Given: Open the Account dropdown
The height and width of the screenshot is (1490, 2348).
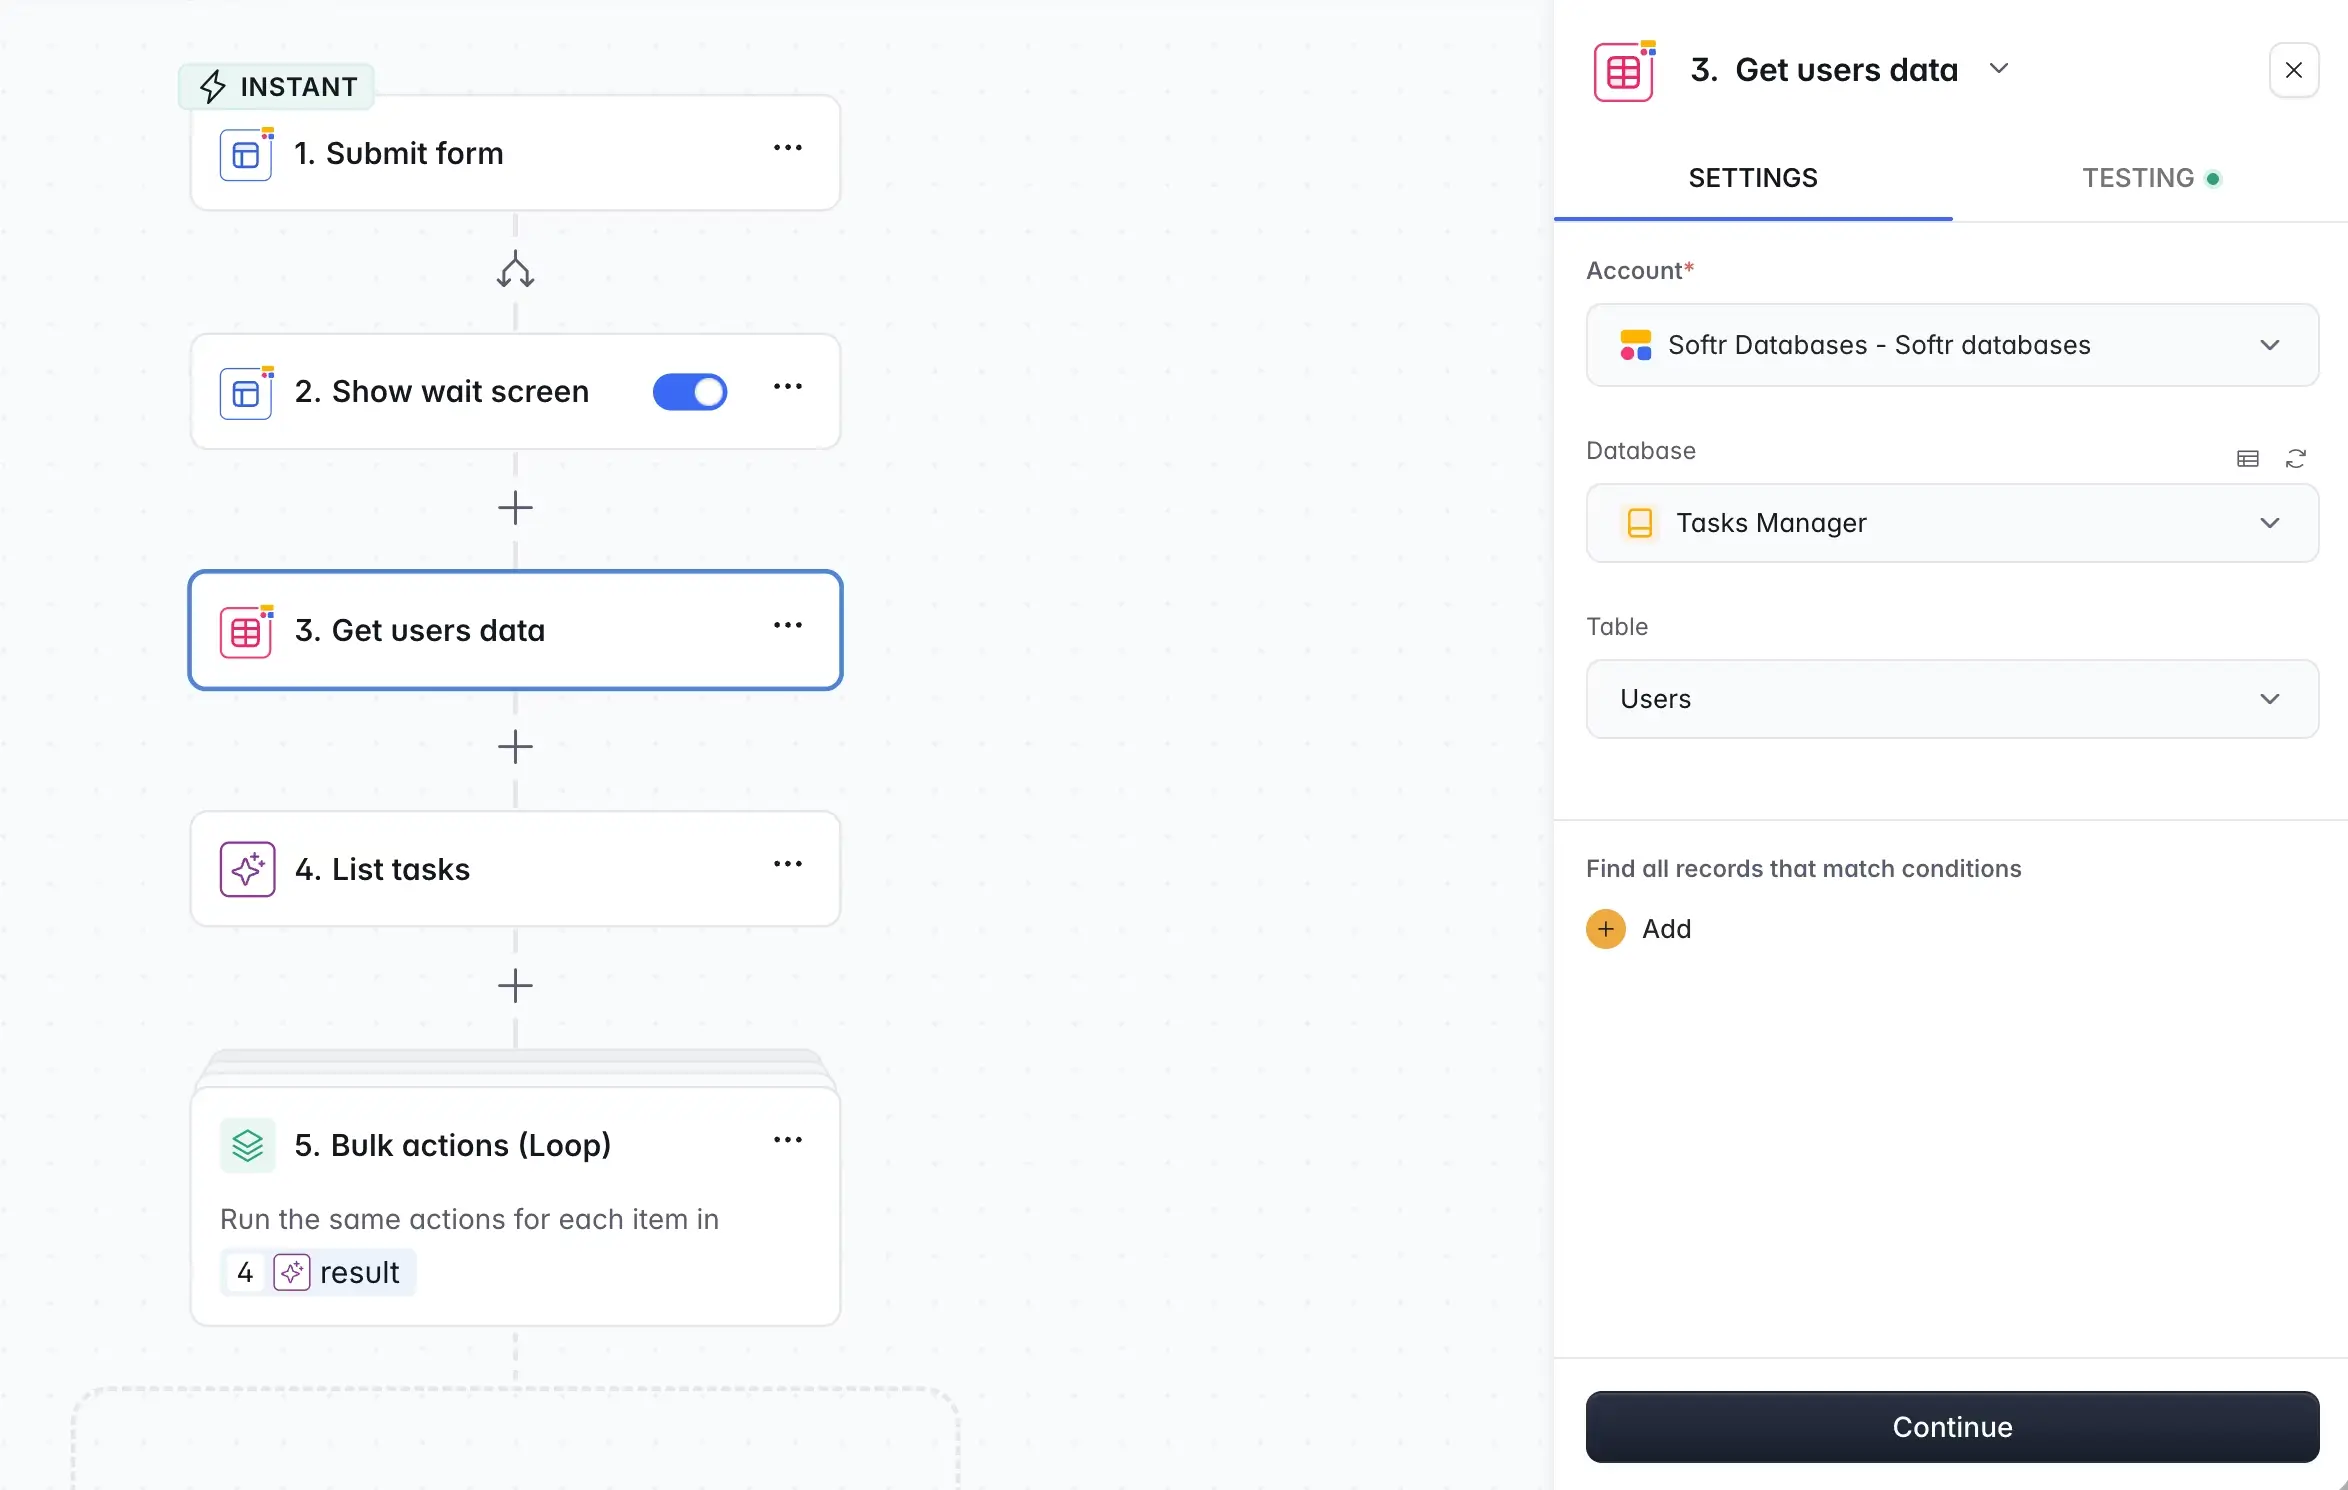Looking at the screenshot, I should click(2271, 345).
